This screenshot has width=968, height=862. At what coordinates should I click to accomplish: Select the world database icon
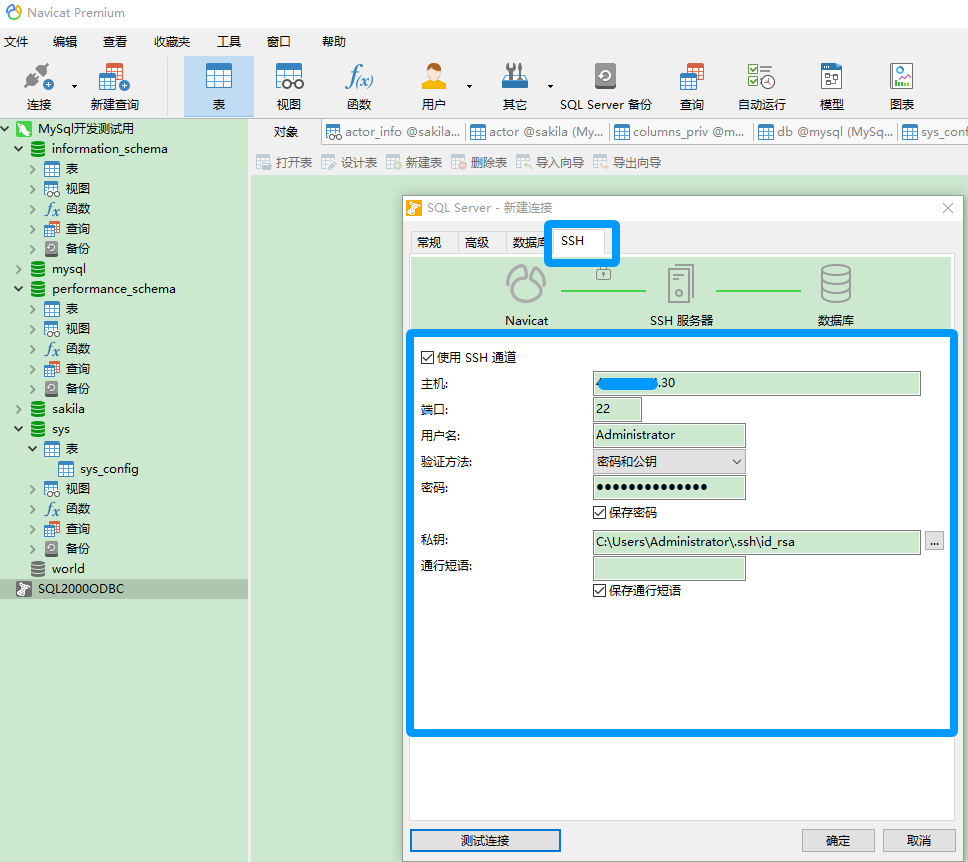point(38,569)
